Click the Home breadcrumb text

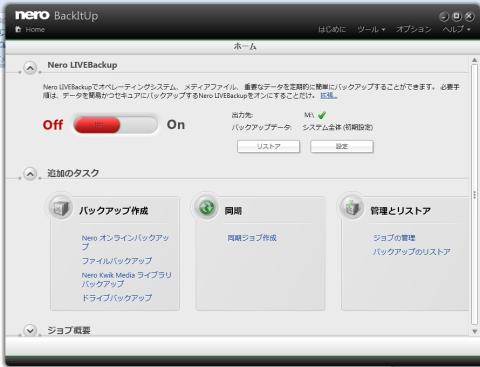coord(35,30)
